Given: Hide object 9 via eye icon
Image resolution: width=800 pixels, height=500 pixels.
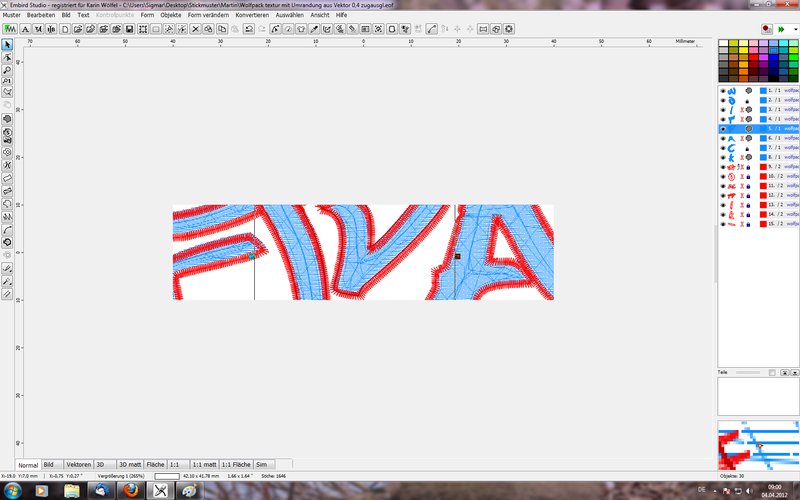Looking at the screenshot, I should tap(722, 167).
